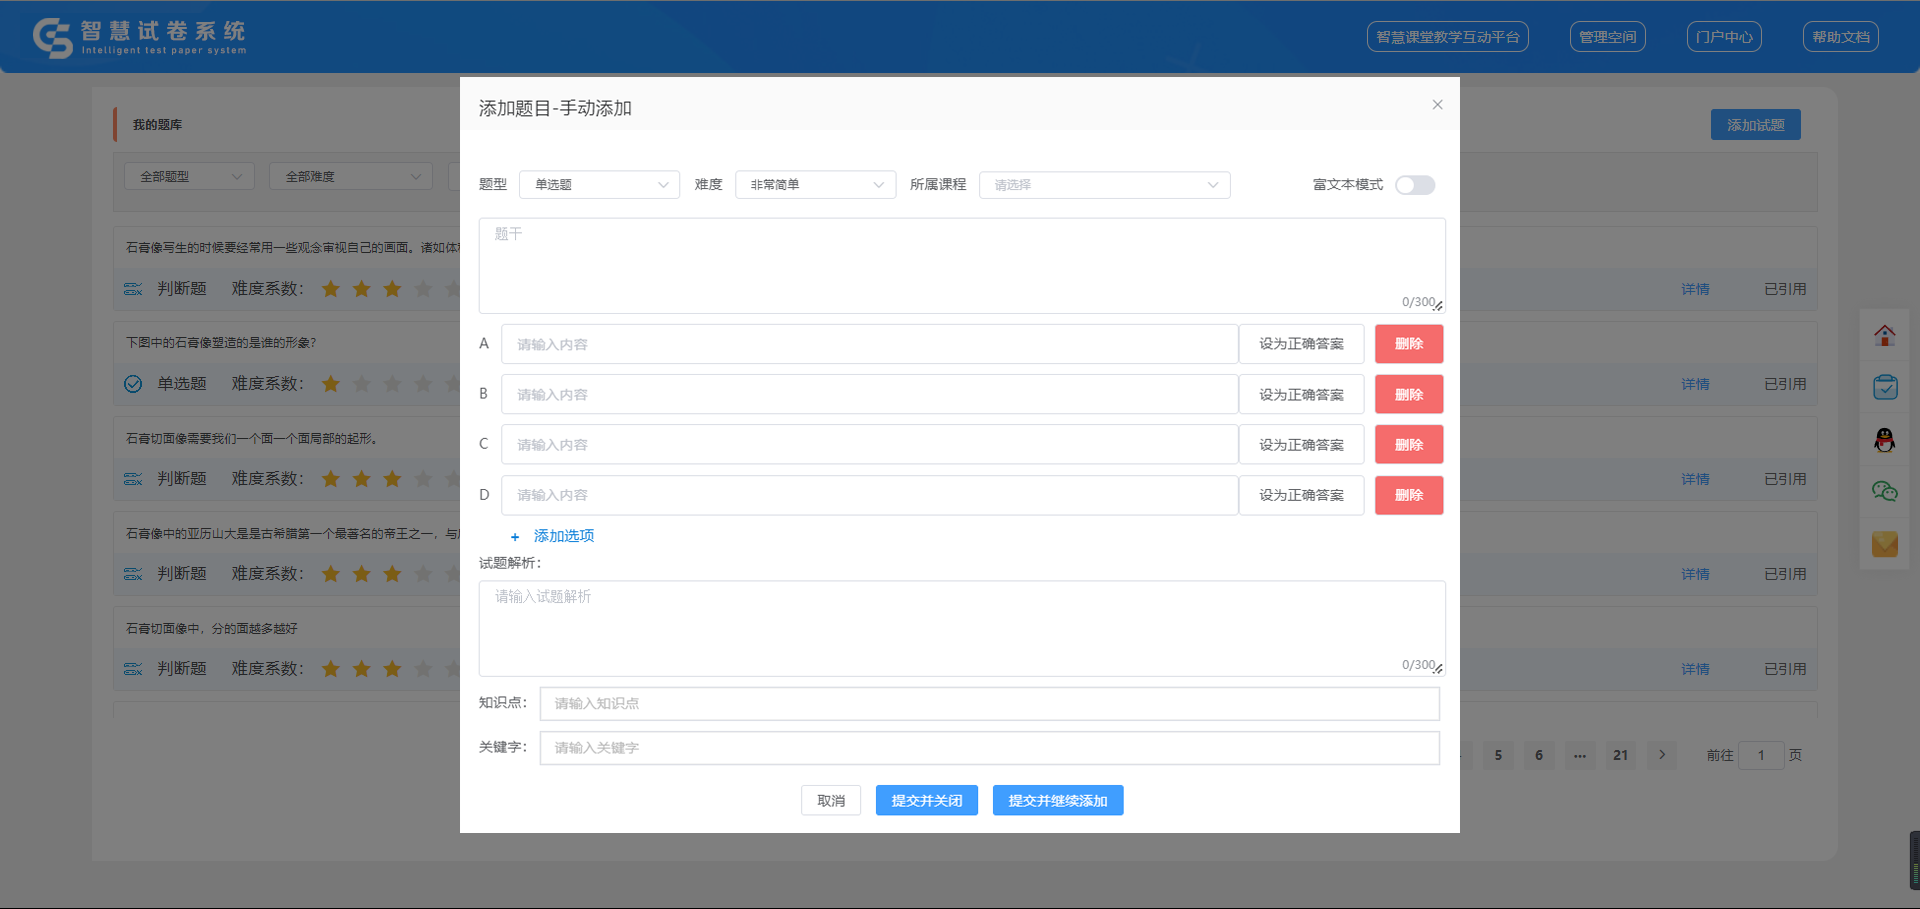The width and height of the screenshot is (1920, 909).
Task: Click the mail envelope sidebar icon
Action: (x=1884, y=544)
